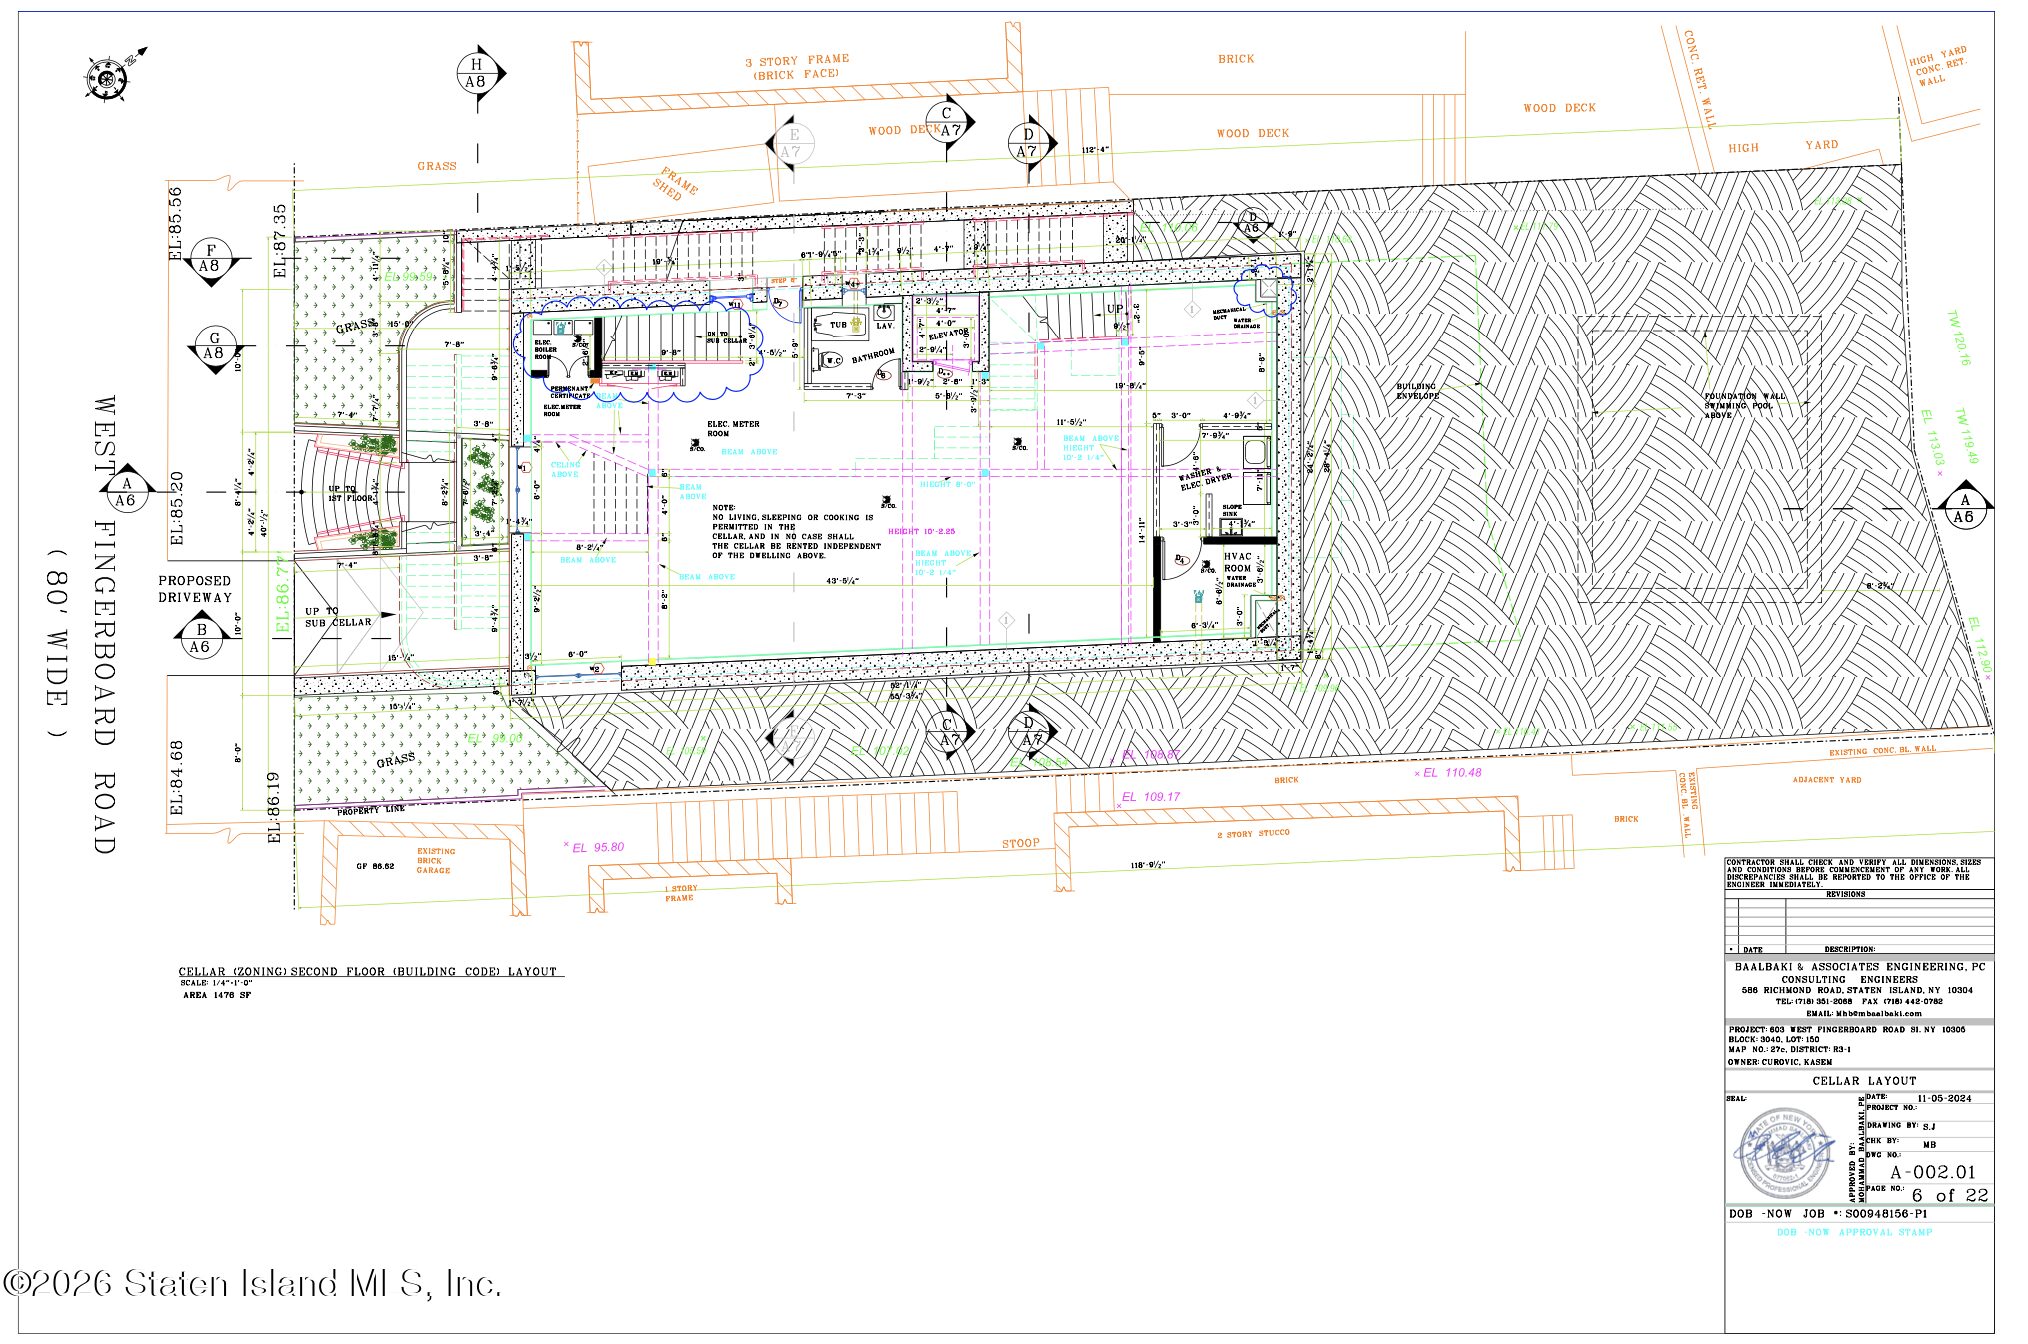Click the 'TW 120.16' top of wall note

click(1958, 339)
